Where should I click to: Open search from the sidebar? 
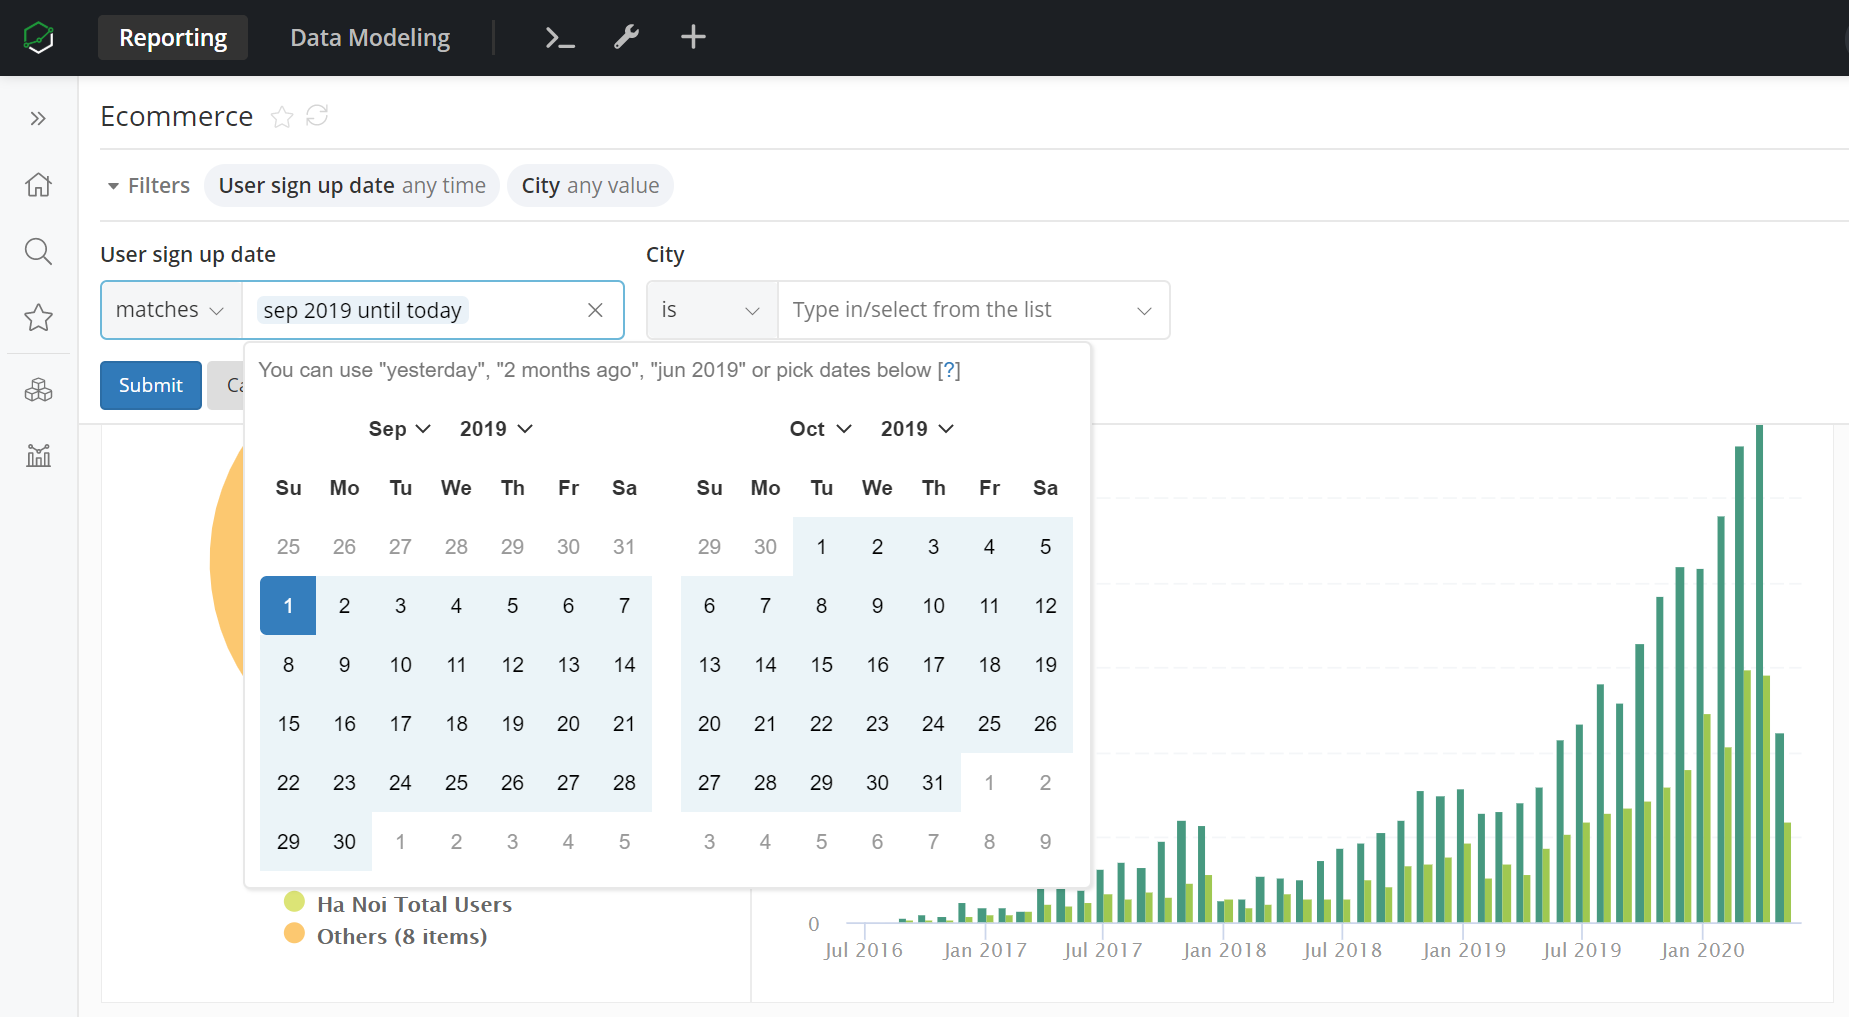(38, 251)
